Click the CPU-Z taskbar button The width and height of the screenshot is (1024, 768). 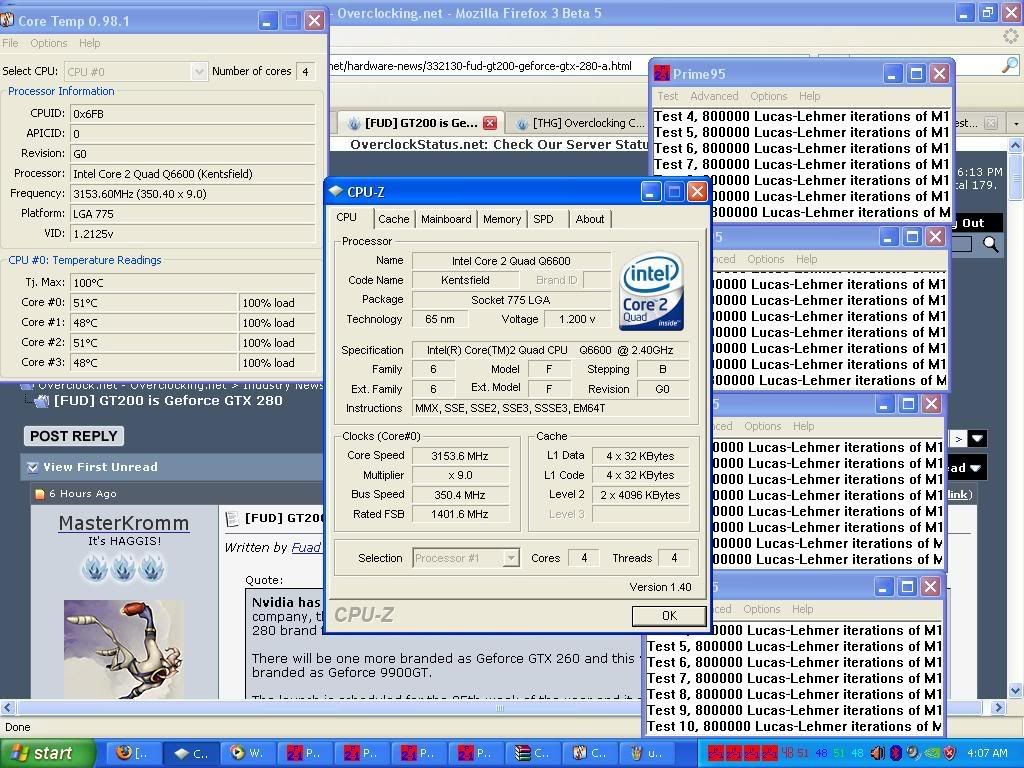(x=190, y=753)
